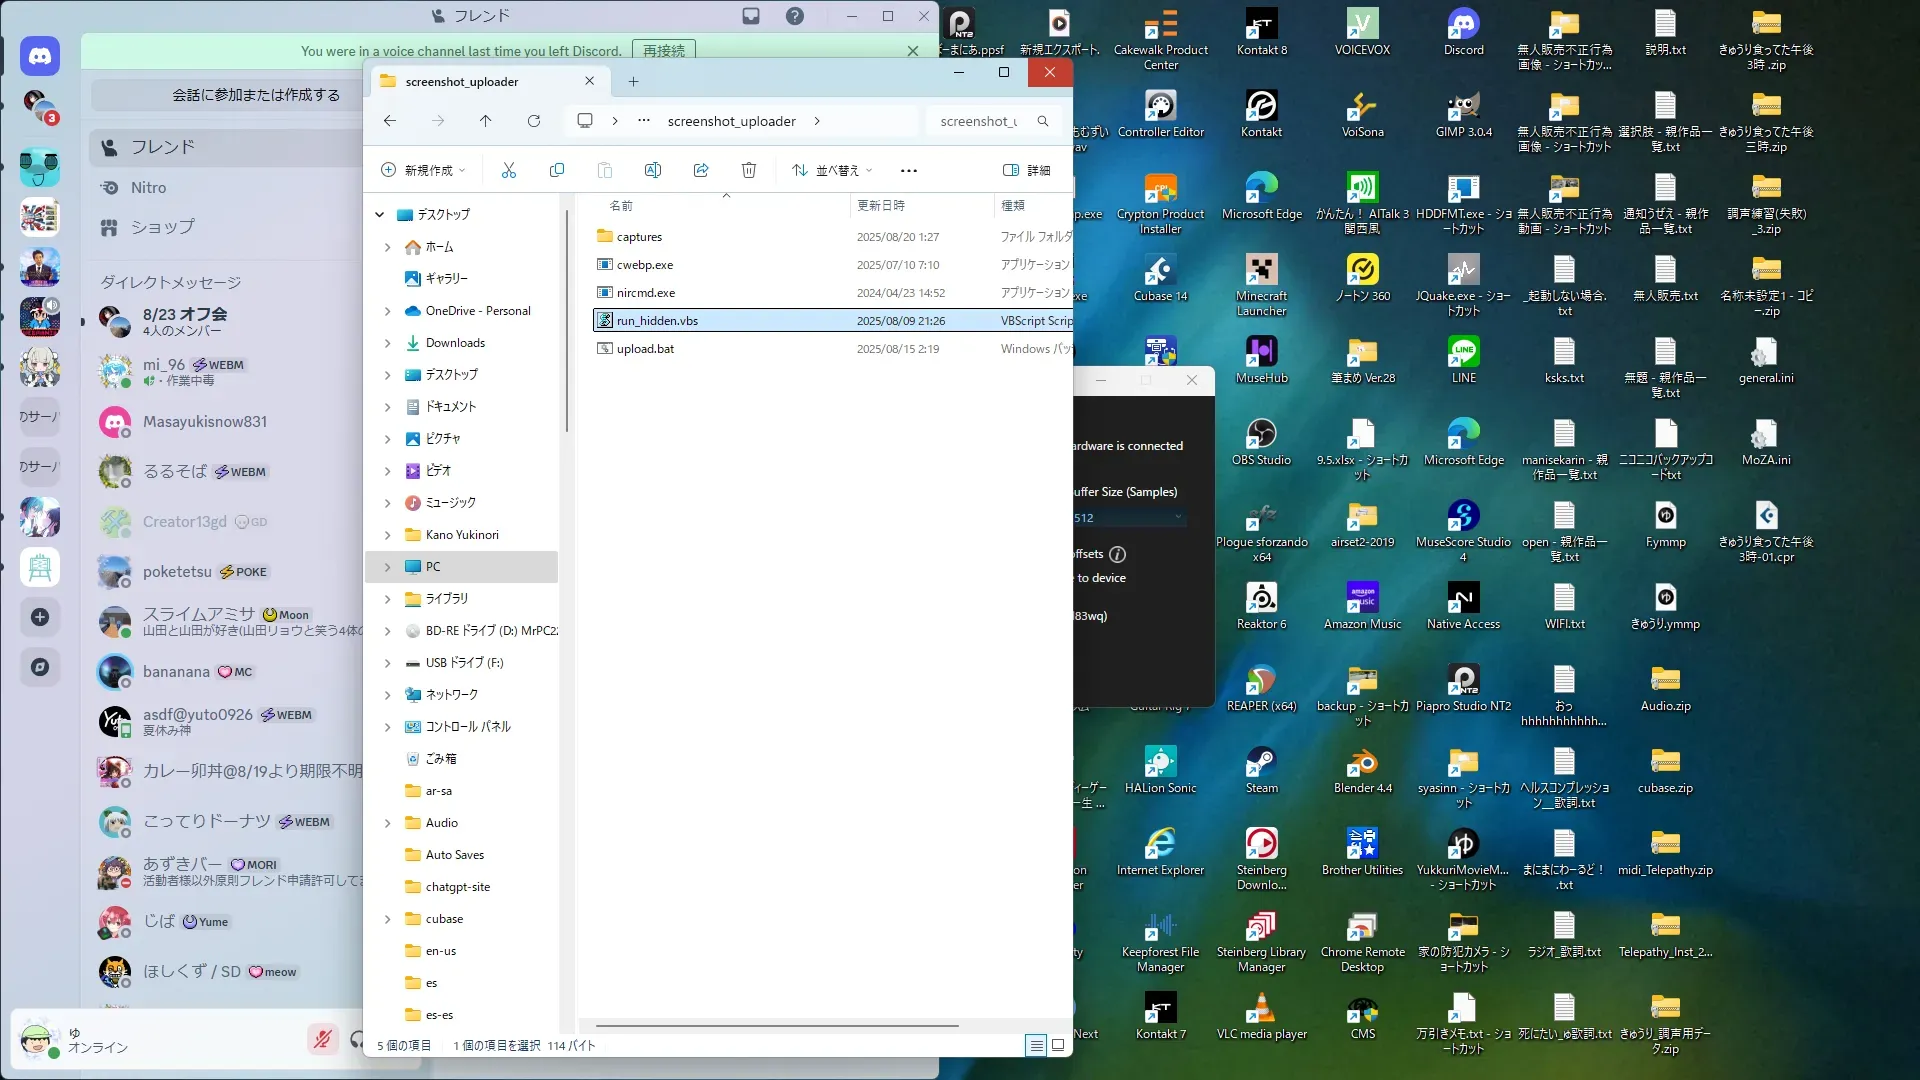Toggle Discord microphone mute button
Image resolution: width=1920 pixels, height=1080 pixels.
pyautogui.click(x=322, y=1040)
